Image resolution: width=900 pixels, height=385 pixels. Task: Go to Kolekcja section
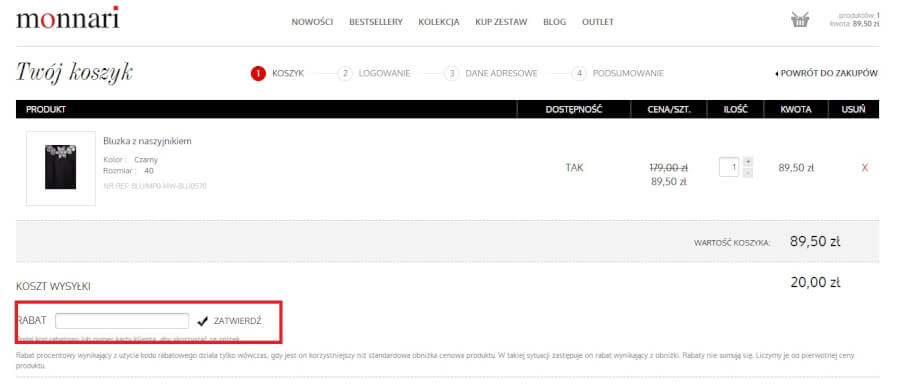[x=439, y=22]
